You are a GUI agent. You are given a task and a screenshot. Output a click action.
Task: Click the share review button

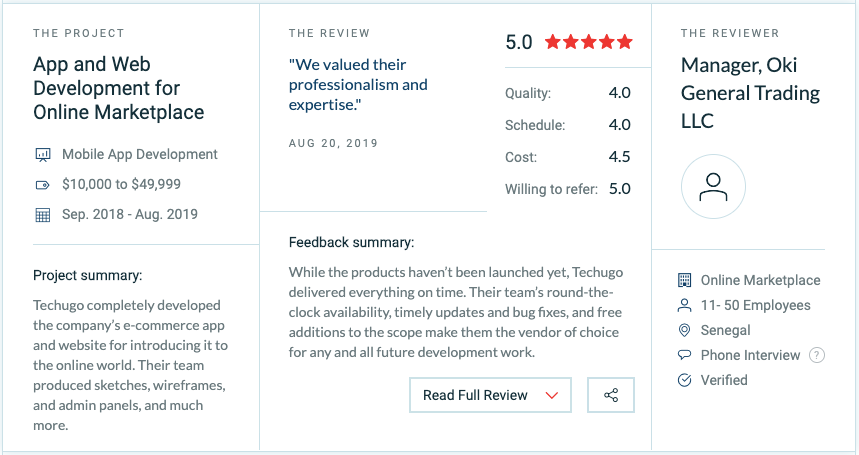(611, 395)
